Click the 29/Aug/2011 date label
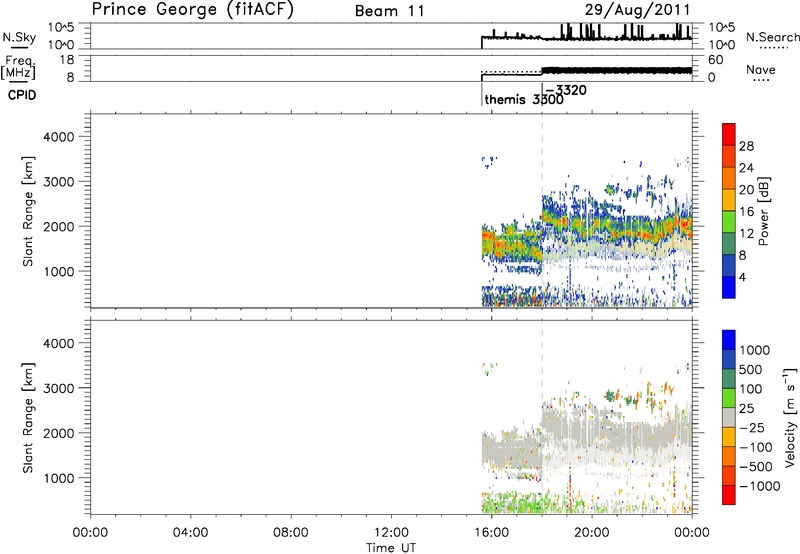The height and width of the screenshot is (554, 800). coord(637,10)
